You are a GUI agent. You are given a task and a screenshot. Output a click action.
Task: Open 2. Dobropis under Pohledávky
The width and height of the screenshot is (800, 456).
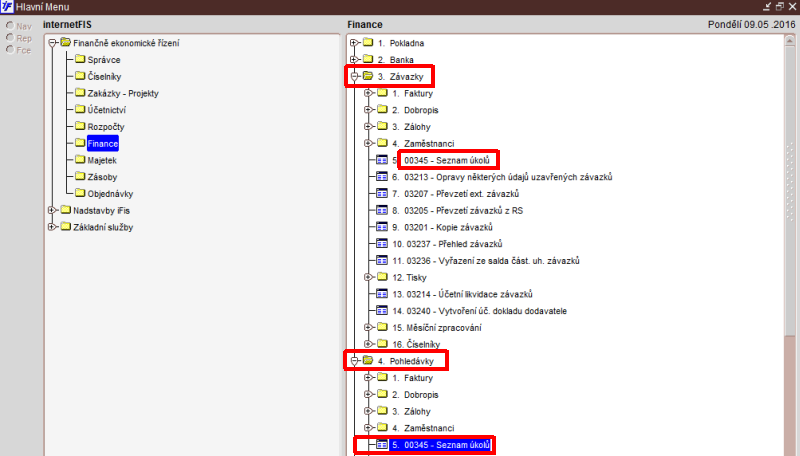pos(415,395)
